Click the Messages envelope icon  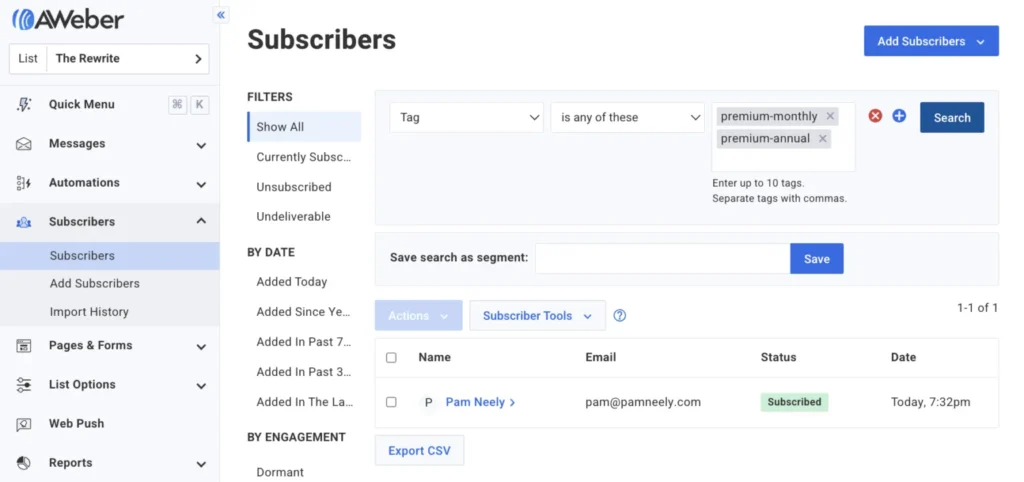click(24, 144)
